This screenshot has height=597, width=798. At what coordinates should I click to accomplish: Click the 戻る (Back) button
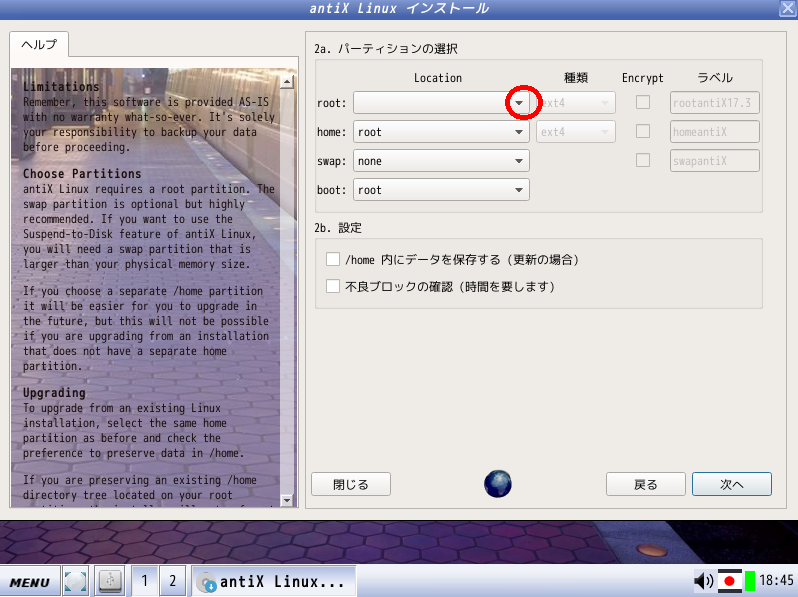coord(645,484)
